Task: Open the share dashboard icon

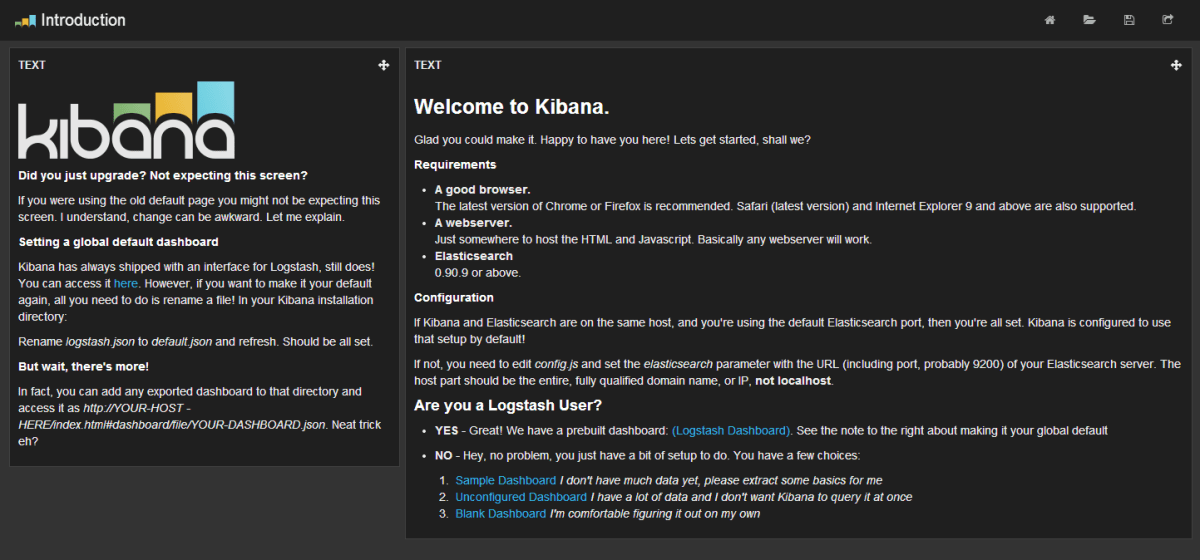Action: coord(1167,20)
